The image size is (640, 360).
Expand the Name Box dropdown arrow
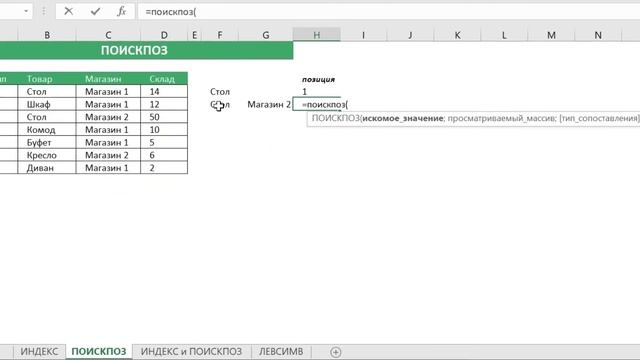[x=26, y=11]
